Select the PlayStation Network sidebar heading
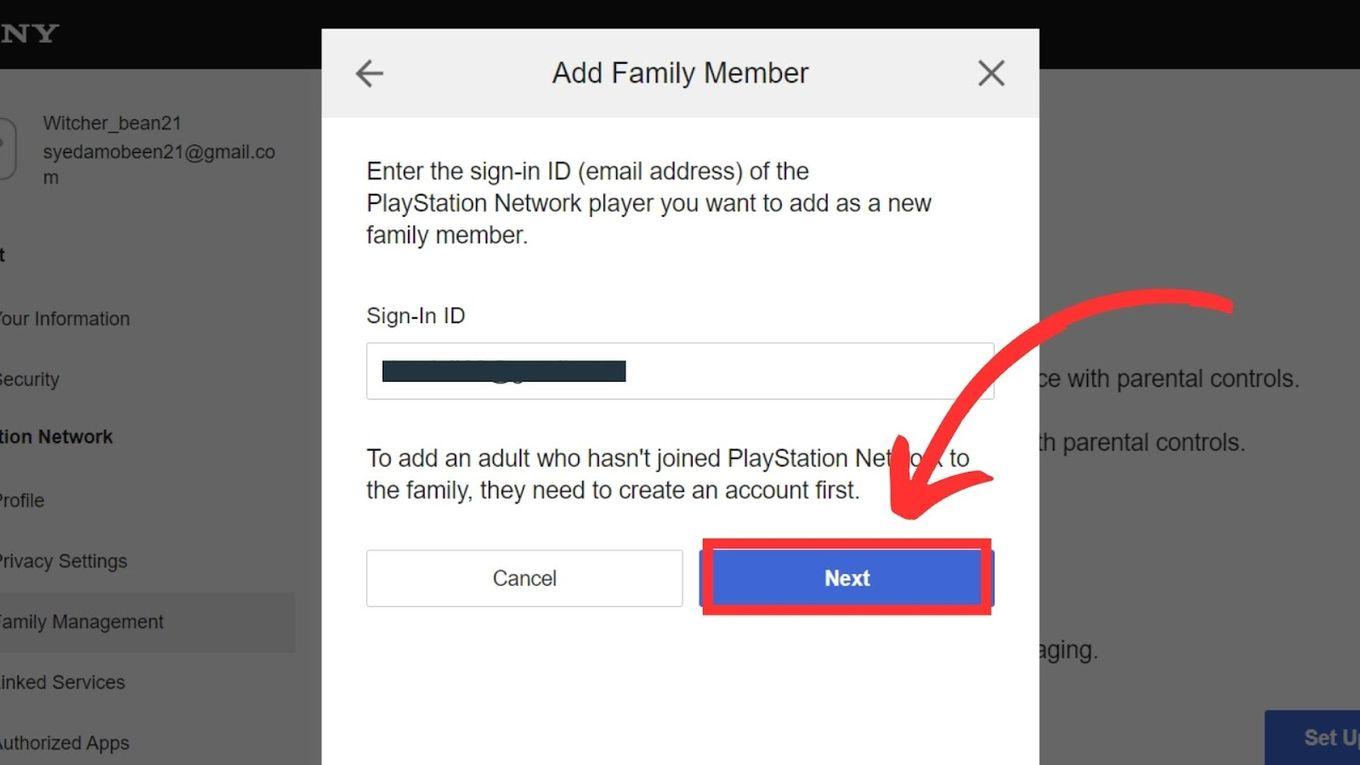This screenshot has width=1360, height=765. pos(55,436)
